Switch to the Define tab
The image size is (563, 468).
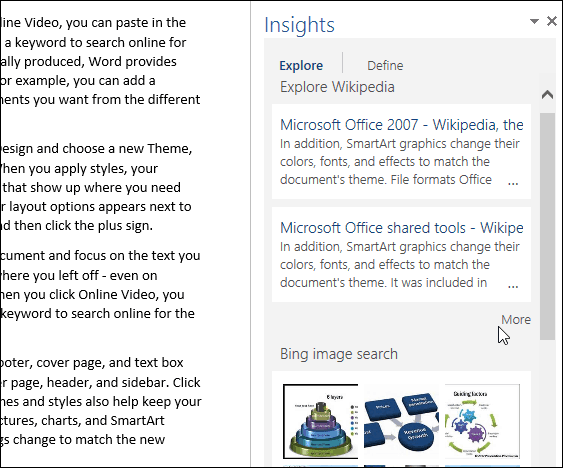click(x=385, y=65)
